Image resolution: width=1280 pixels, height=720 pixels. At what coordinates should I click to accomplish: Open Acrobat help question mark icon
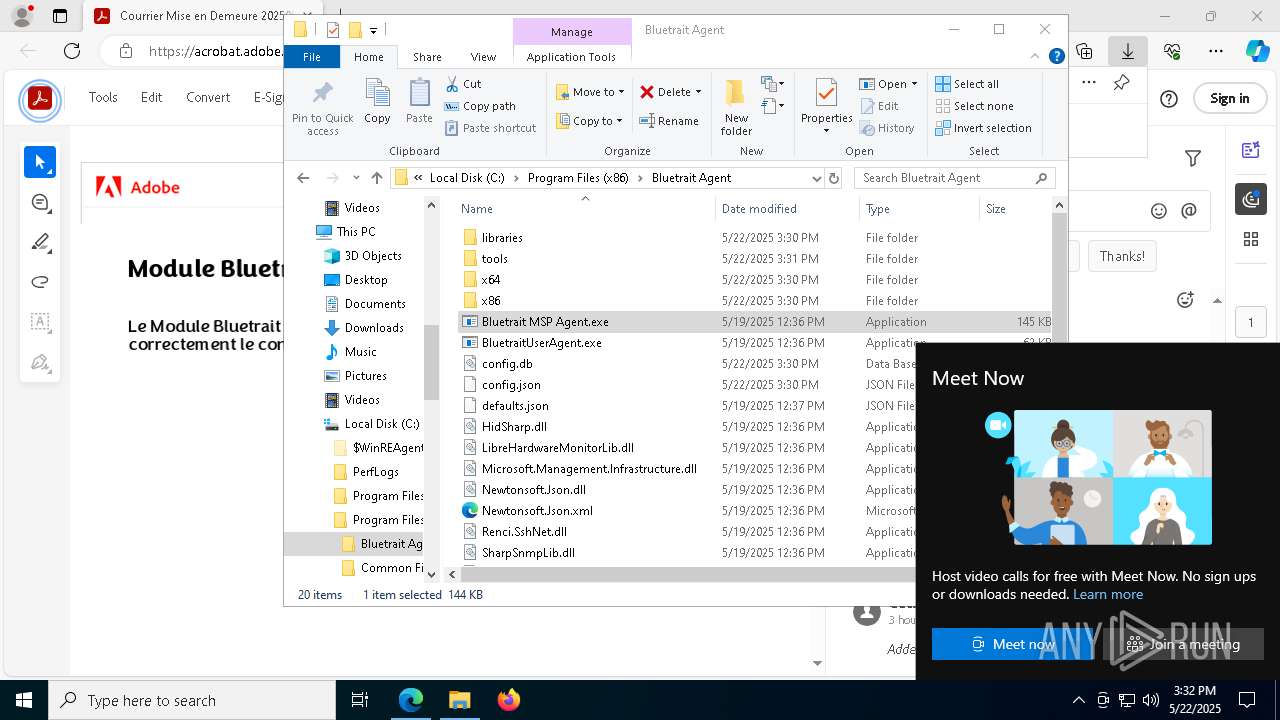pyautogui.click(x=1169, y=98)
